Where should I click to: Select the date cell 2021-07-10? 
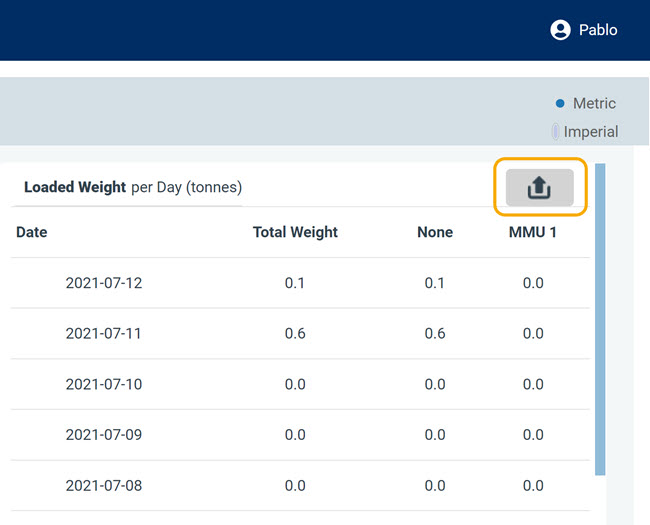click(x=104, y=384)
